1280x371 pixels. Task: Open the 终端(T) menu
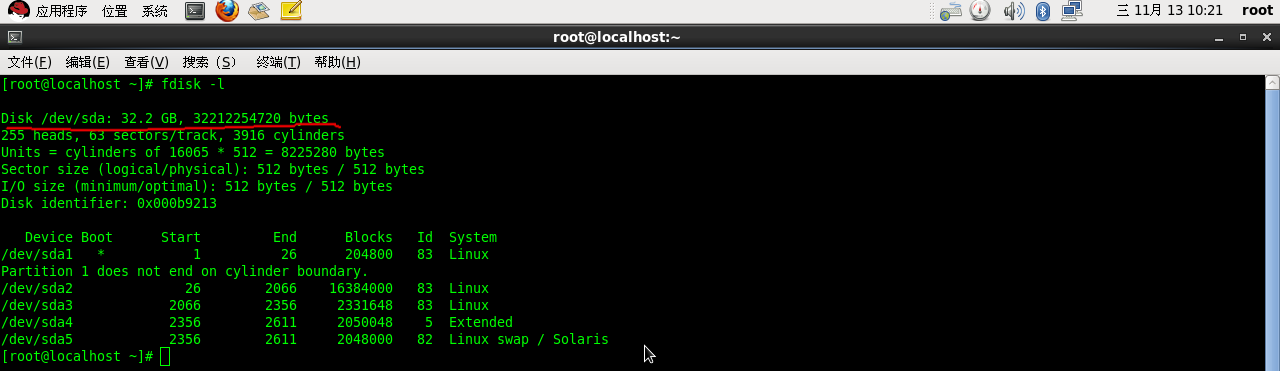(x=278, y=62)
